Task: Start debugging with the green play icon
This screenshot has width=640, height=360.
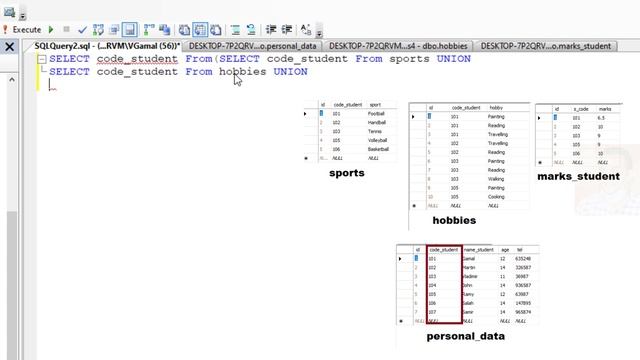Action: (51, 30)
